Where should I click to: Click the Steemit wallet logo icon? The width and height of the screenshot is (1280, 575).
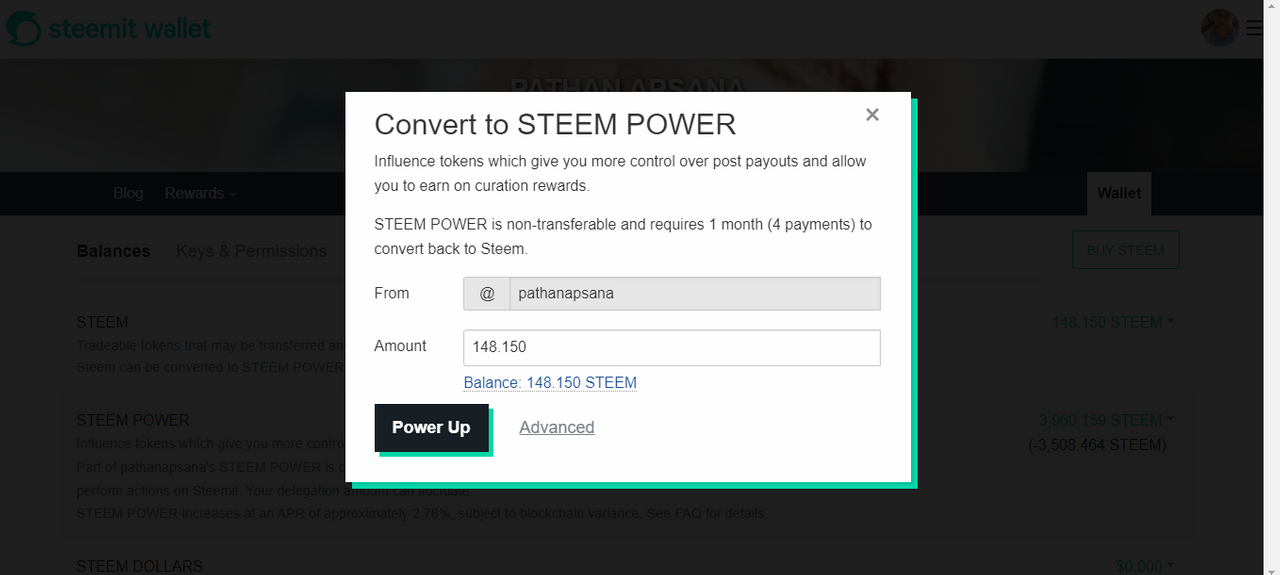coord(23,28)
